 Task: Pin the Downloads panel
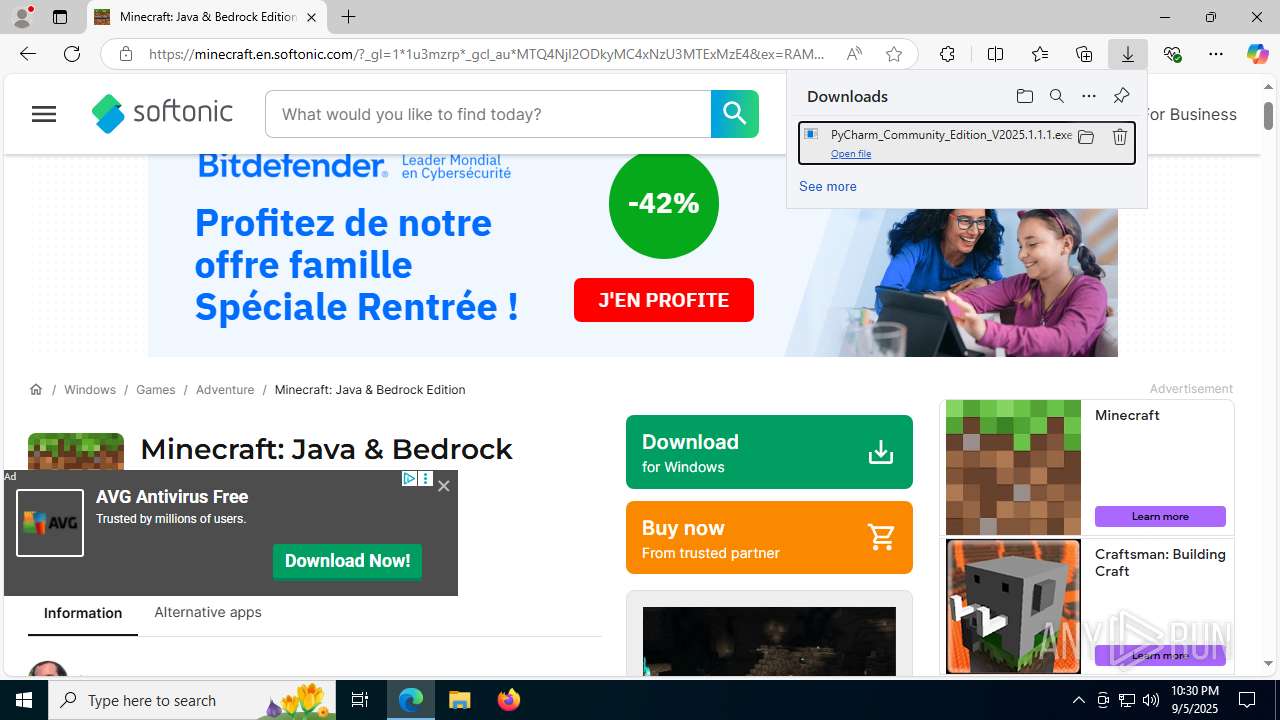coord(1121,96)
